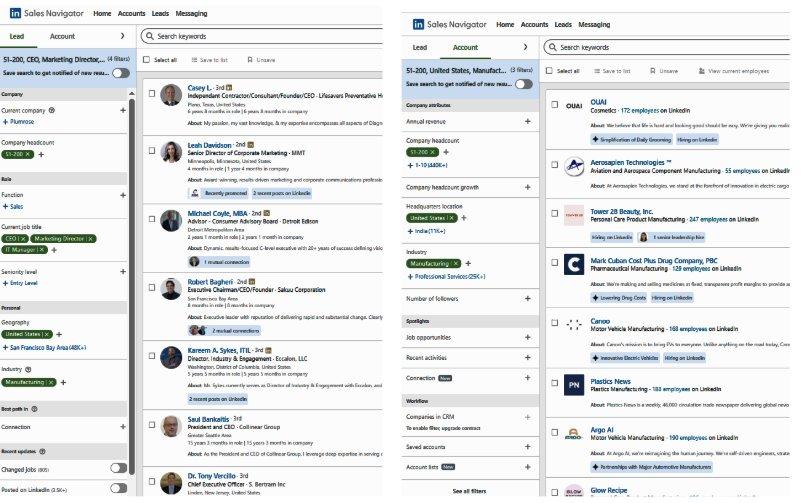Open Casey L. profile link
The width and height of the screenshot is (801, 503).
tap(199, 88)
